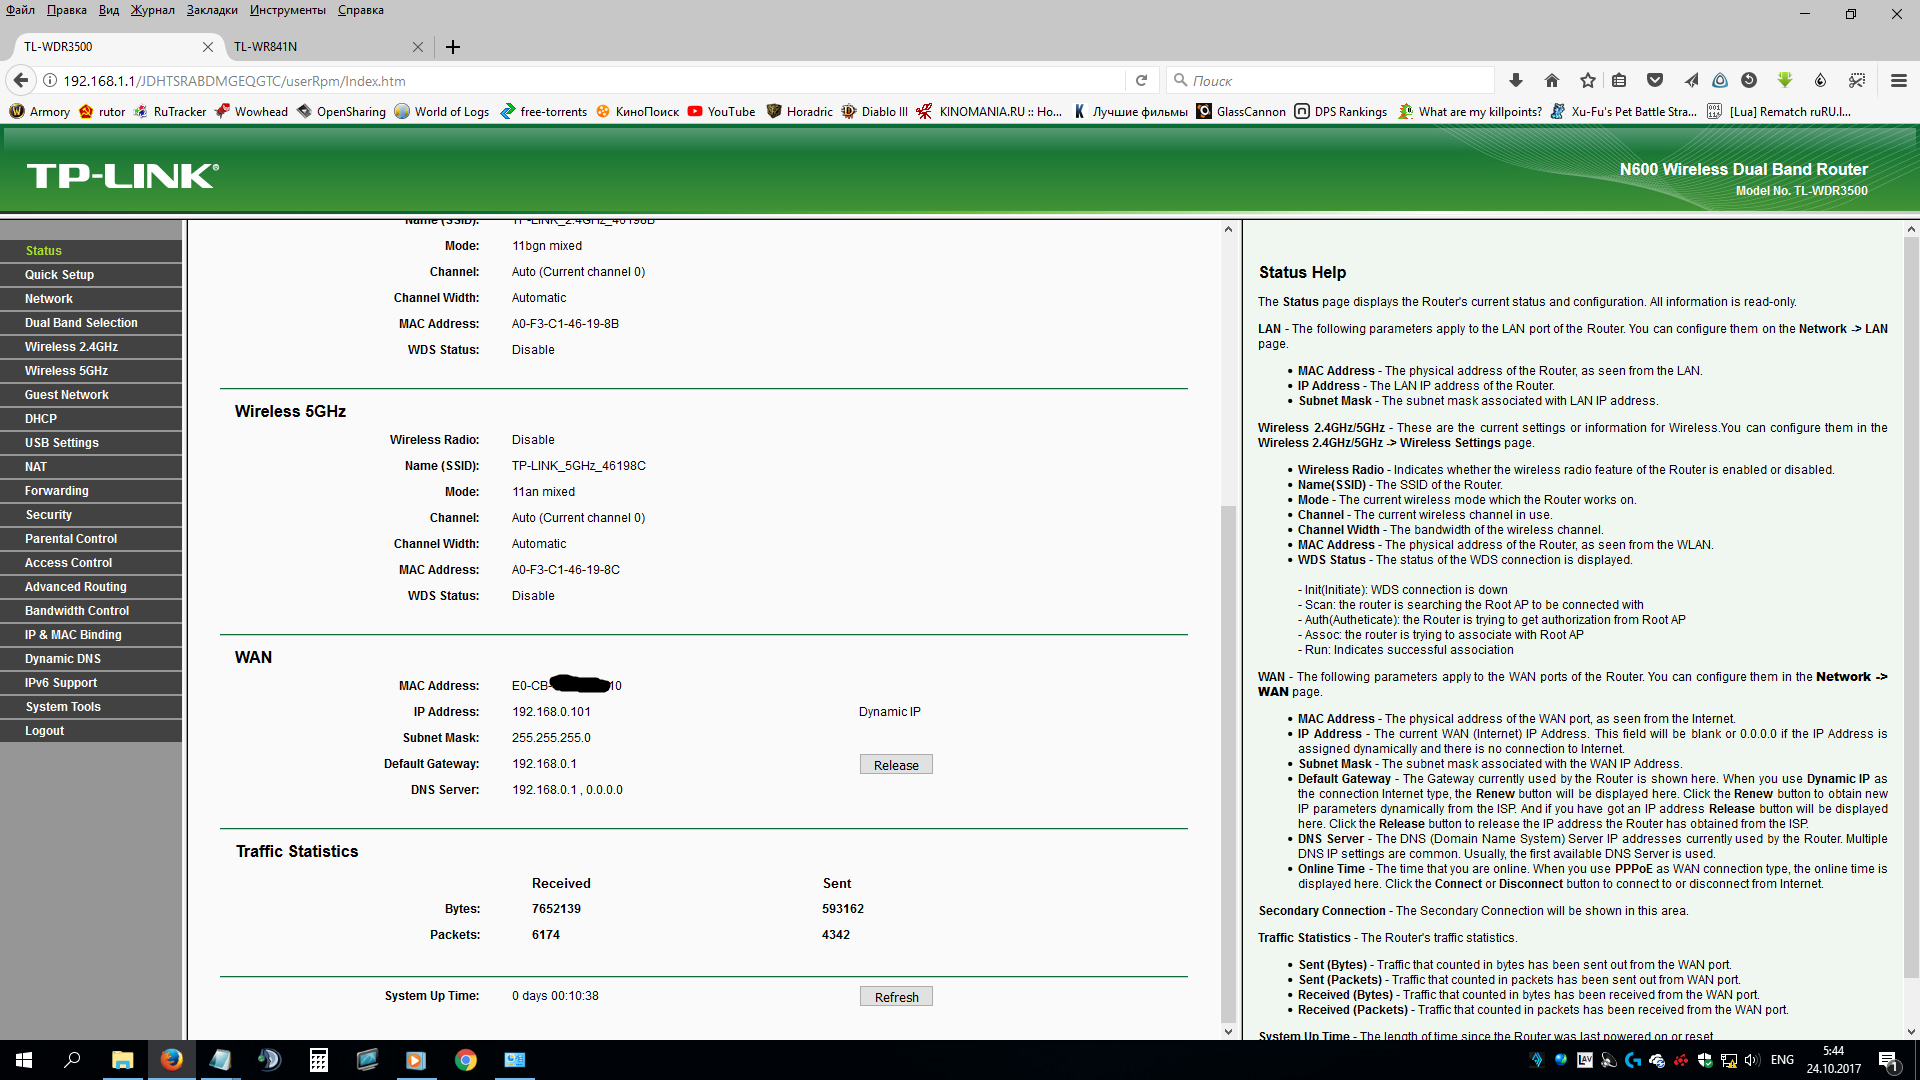1920x1080 pixels.
Task: Open the Firefox hamburger menu
Action: [x=1898, y=80]
